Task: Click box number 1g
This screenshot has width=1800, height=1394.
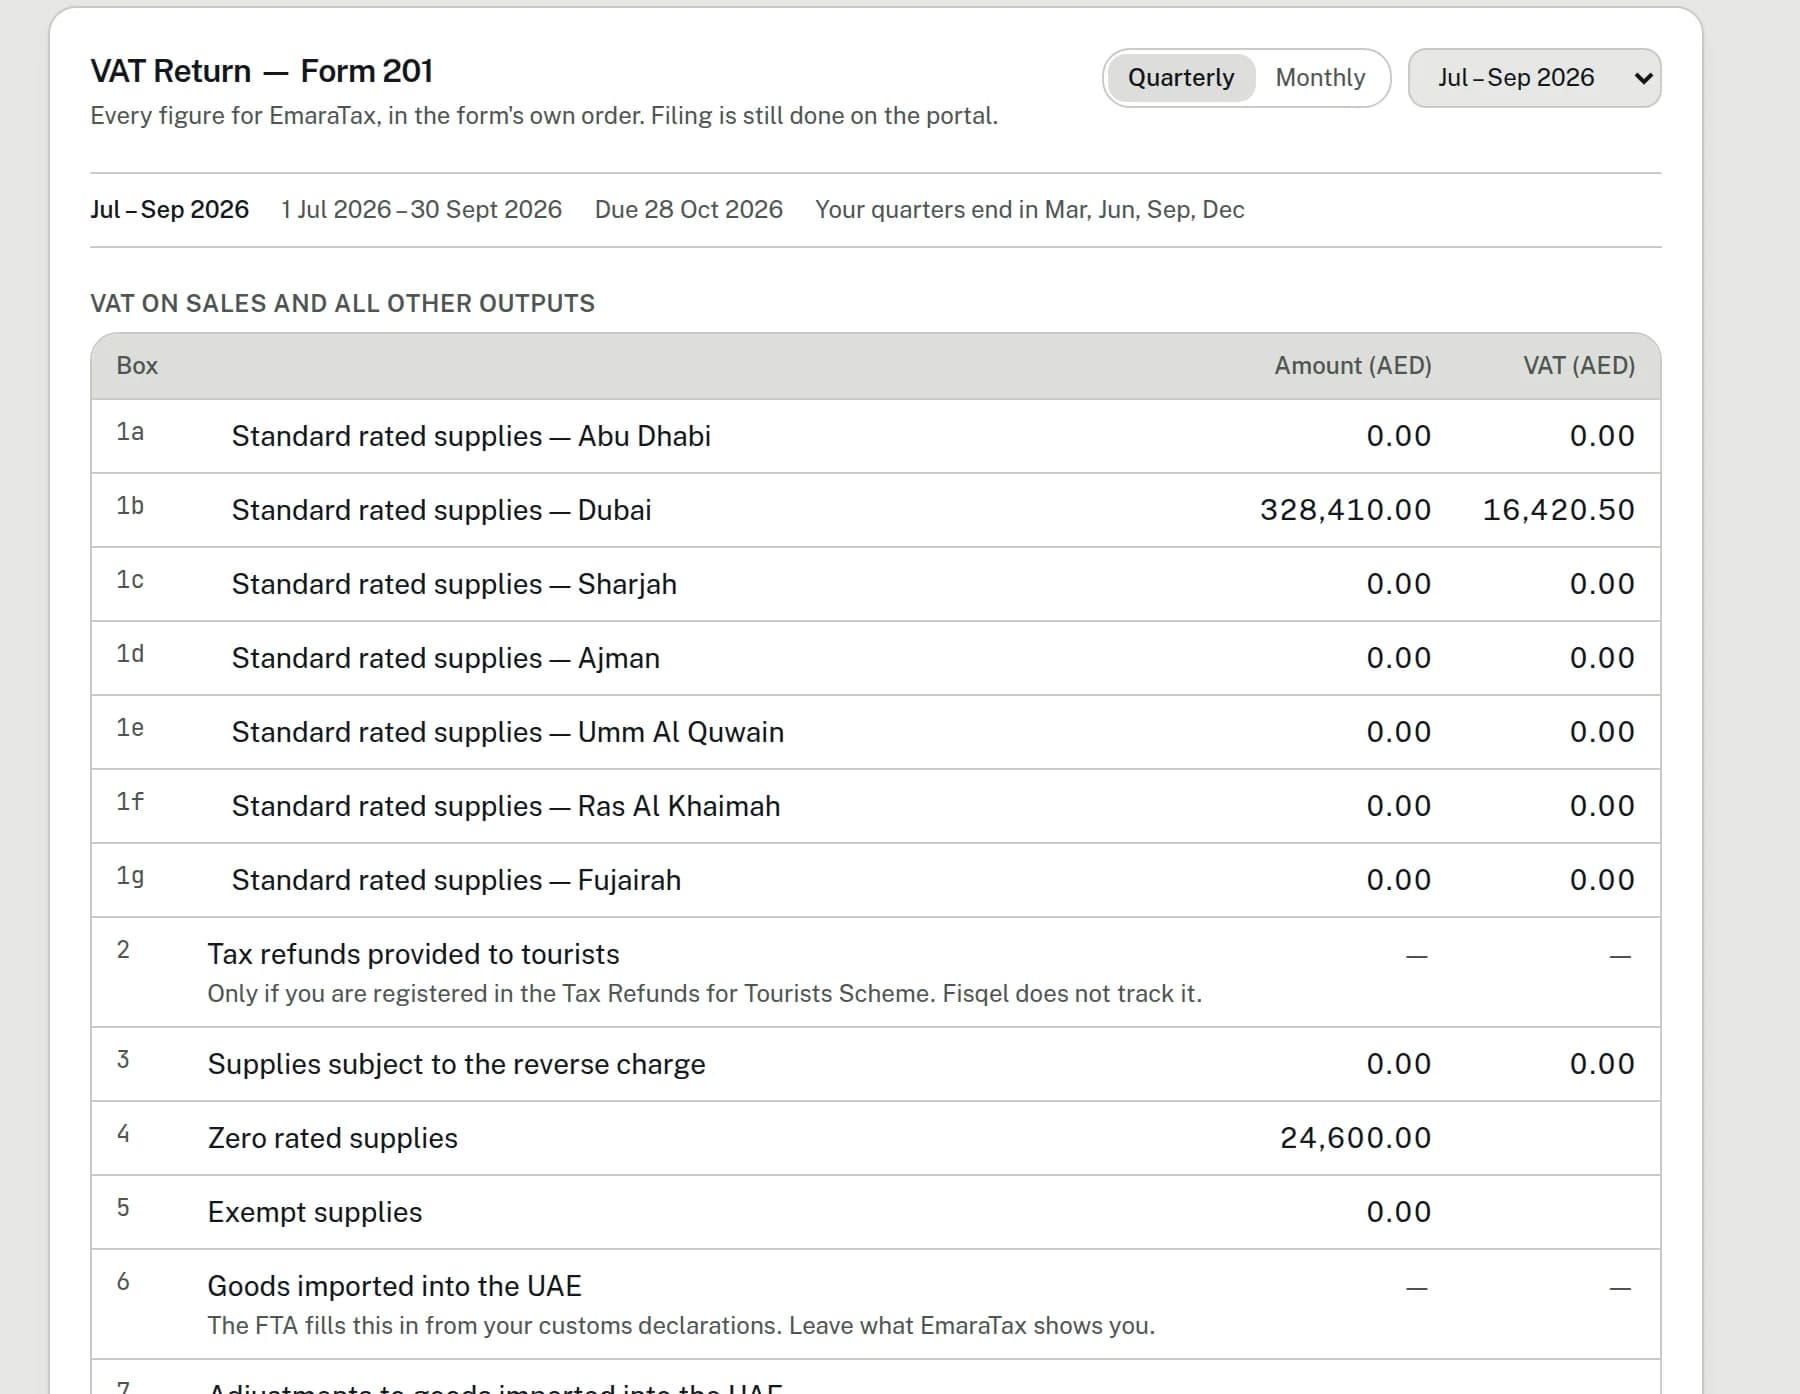Action: (x=130, y=876)
